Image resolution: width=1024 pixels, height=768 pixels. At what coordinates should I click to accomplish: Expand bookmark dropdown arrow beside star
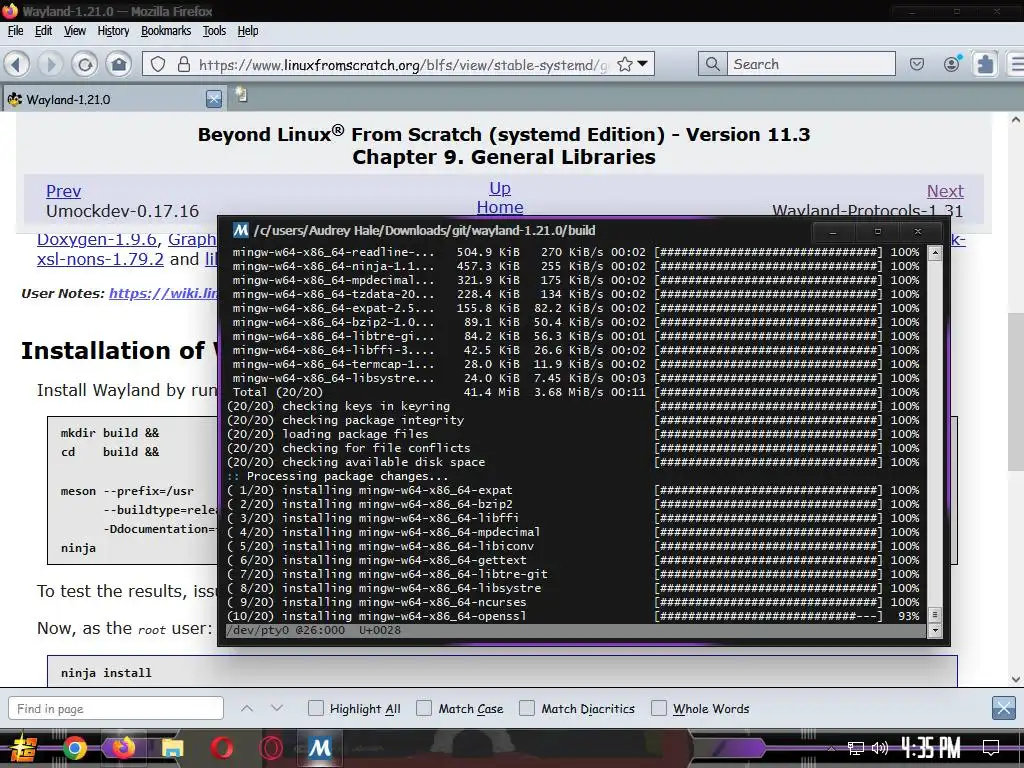point(643,64)
